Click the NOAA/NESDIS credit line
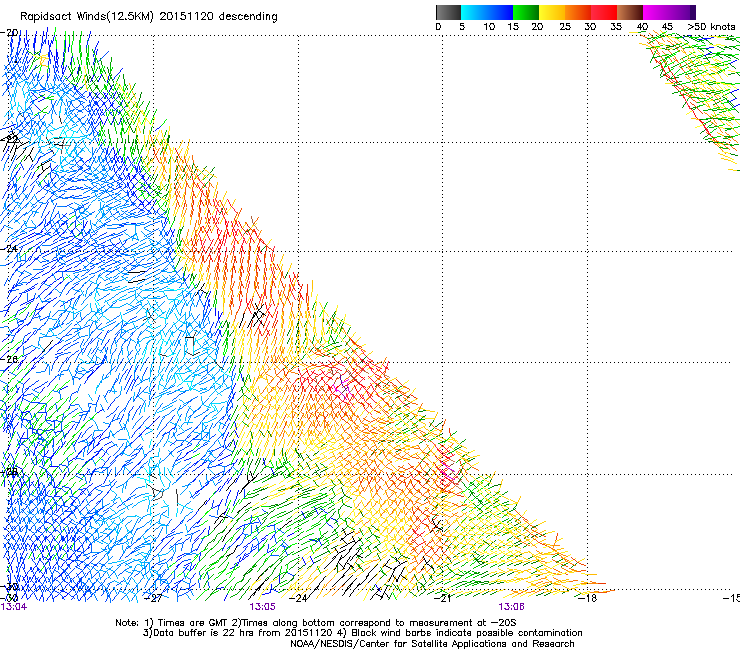 [432, 644]
